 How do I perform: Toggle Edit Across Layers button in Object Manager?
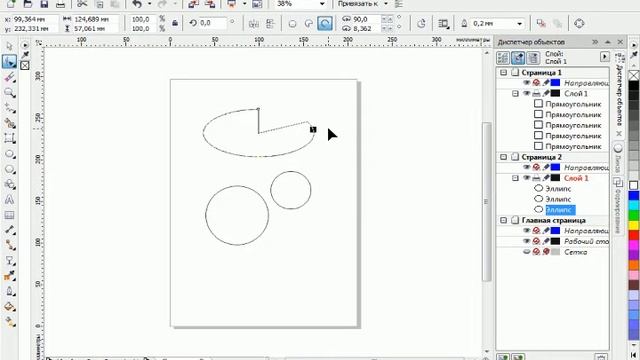click(x=518, y=58)
